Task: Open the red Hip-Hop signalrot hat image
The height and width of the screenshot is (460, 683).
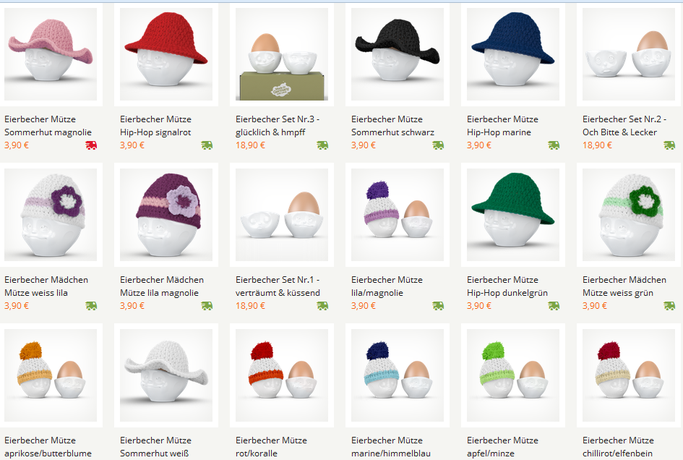Action: pos(166,54)
